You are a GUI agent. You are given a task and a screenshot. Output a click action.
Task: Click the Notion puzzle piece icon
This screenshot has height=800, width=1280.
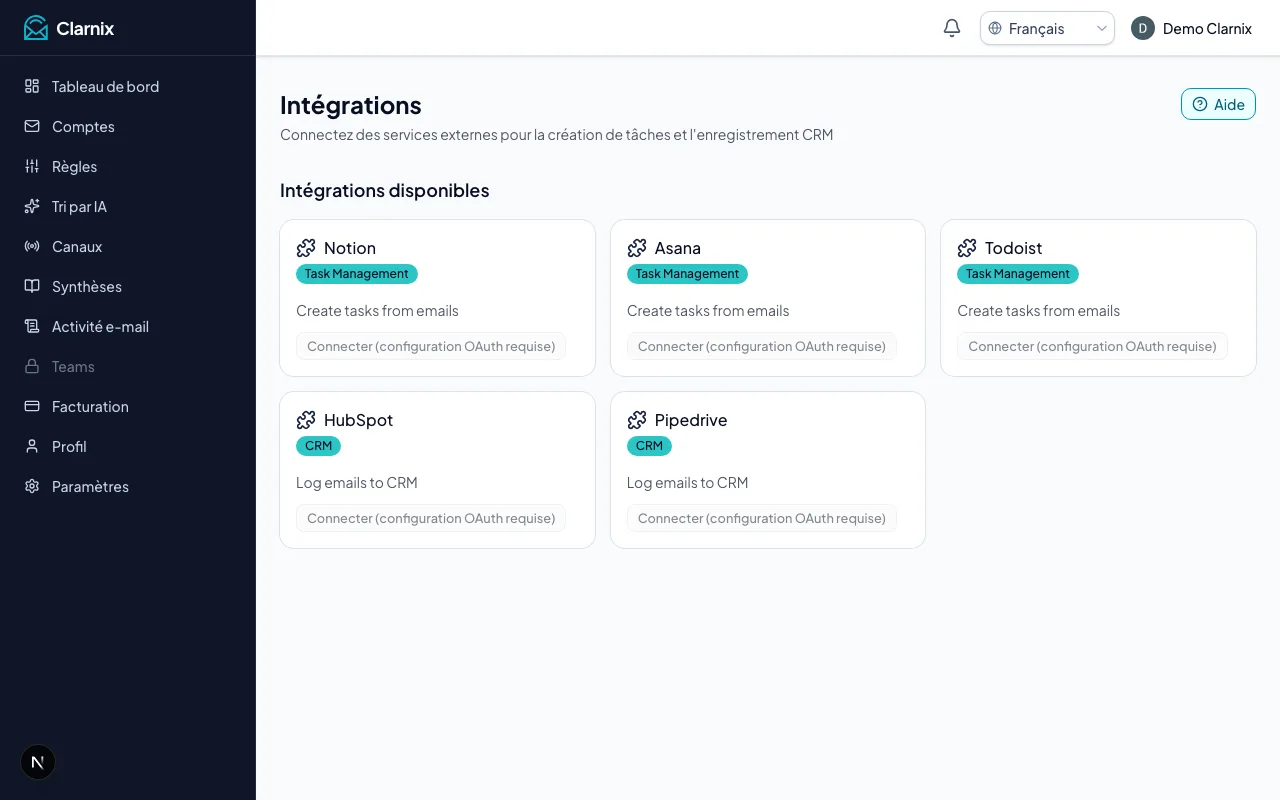tap(306, 248)
